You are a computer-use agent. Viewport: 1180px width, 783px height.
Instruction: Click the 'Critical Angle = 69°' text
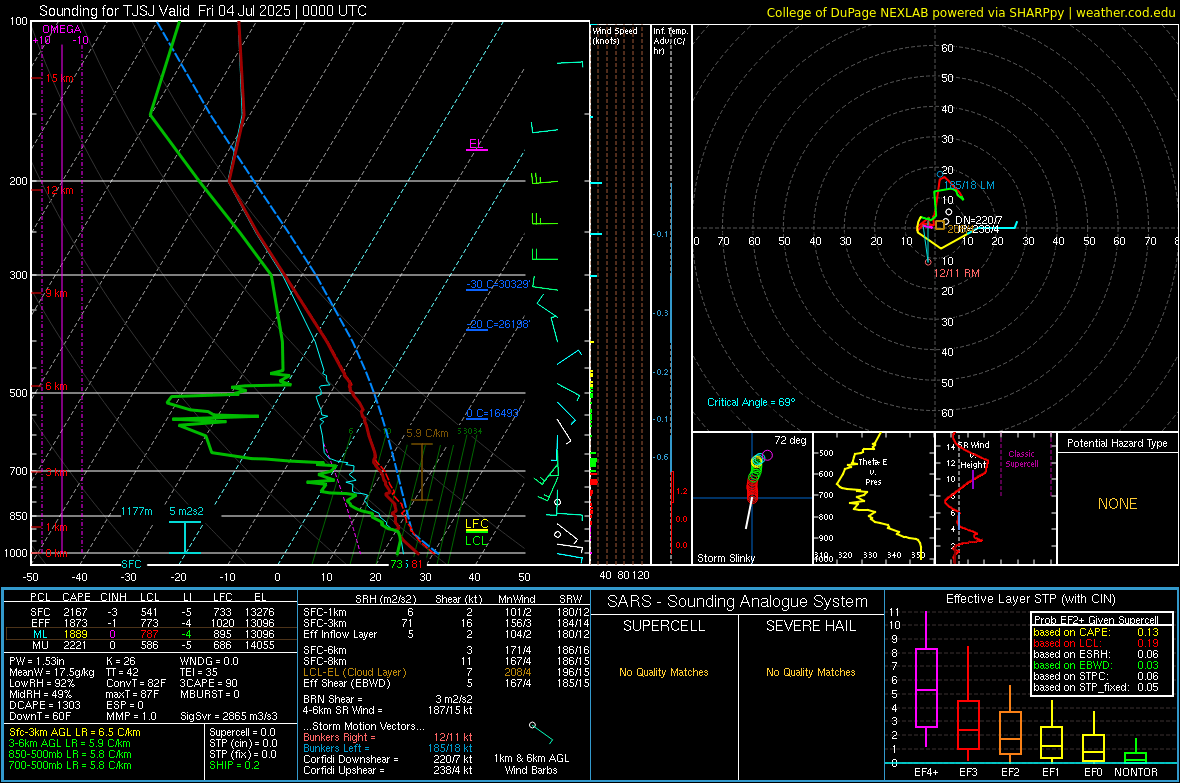coord(751,403)
